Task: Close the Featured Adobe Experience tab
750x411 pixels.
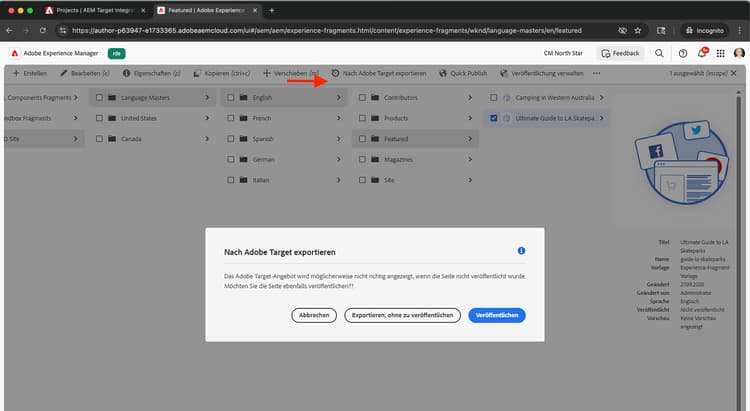Action: (x=255, y=10)
